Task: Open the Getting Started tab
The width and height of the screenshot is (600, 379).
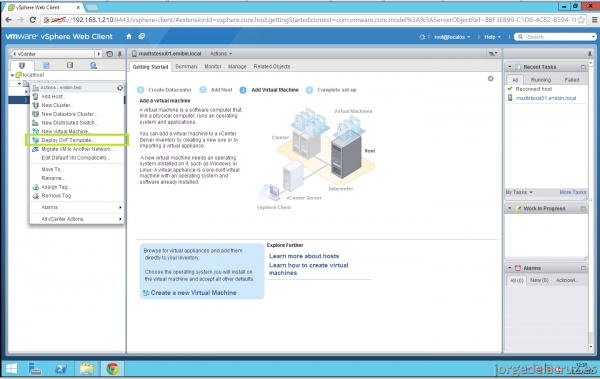Action: point(150,67)
